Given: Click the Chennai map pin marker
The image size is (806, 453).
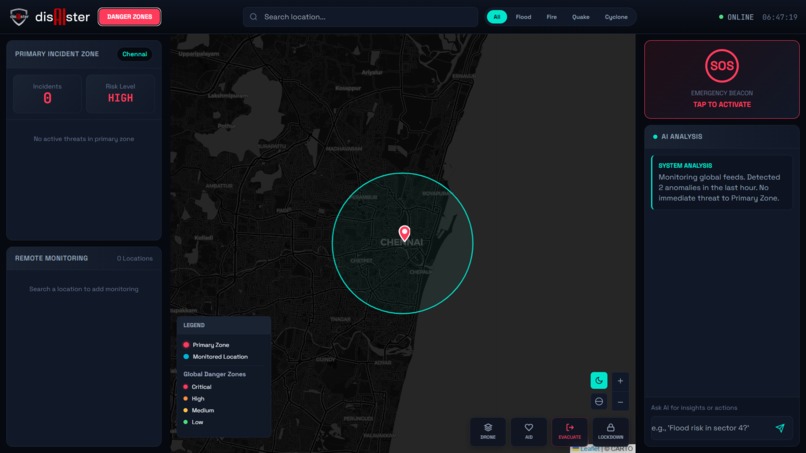Looking at the screenshot, I should coord(405,233).
